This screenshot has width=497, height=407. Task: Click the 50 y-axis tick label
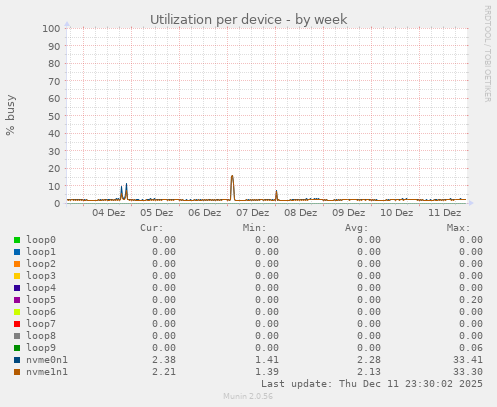pos(54,116)
